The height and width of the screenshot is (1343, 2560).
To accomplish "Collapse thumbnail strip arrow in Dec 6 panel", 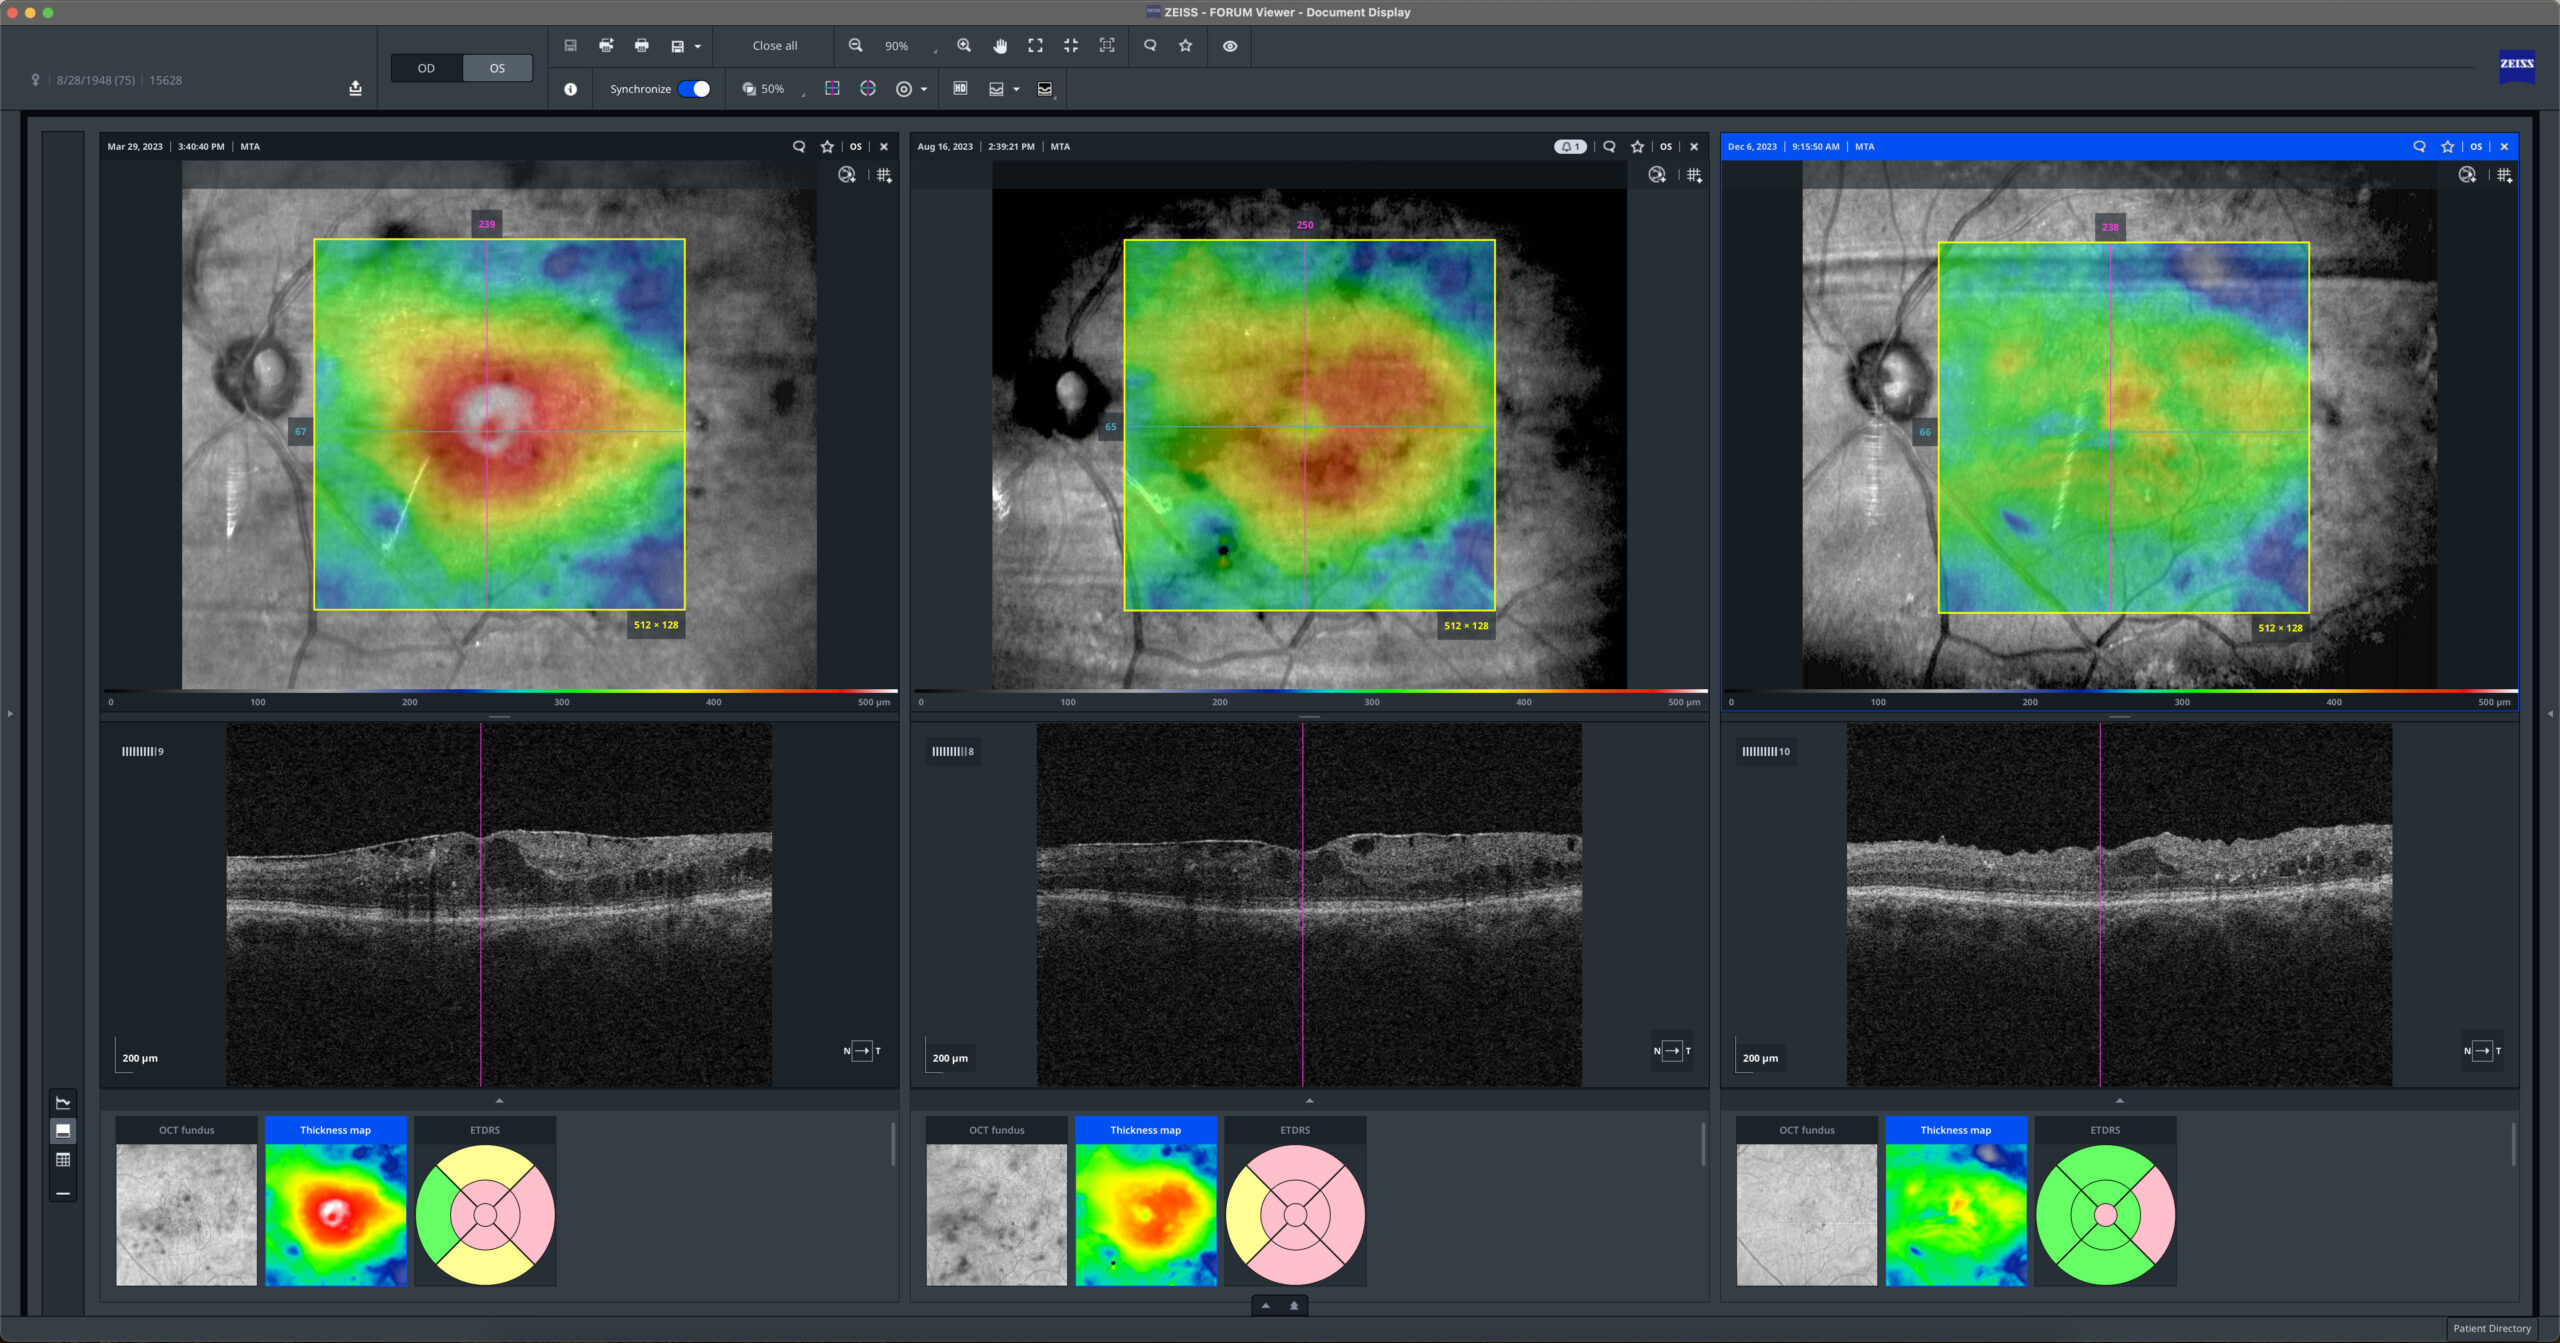I will [2119, 1100].
